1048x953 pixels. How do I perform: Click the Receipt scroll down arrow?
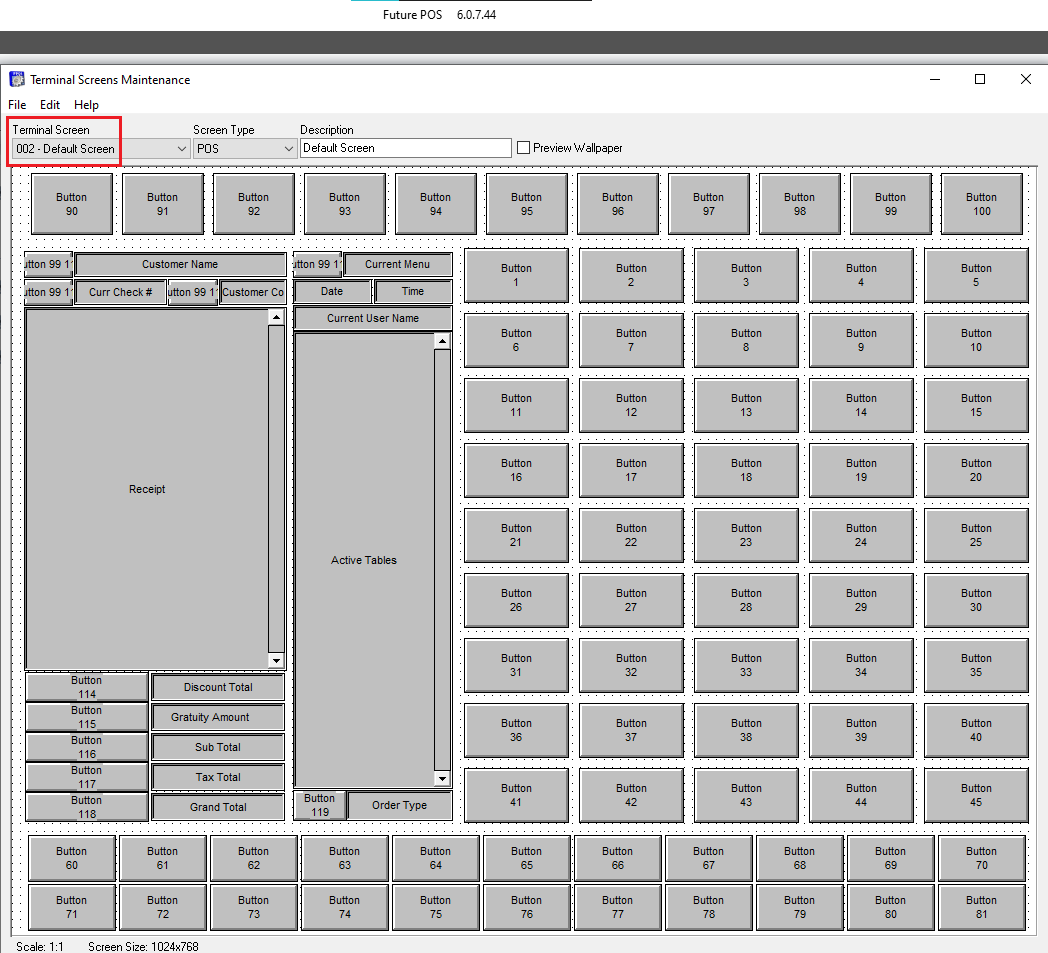pos(276,661)
